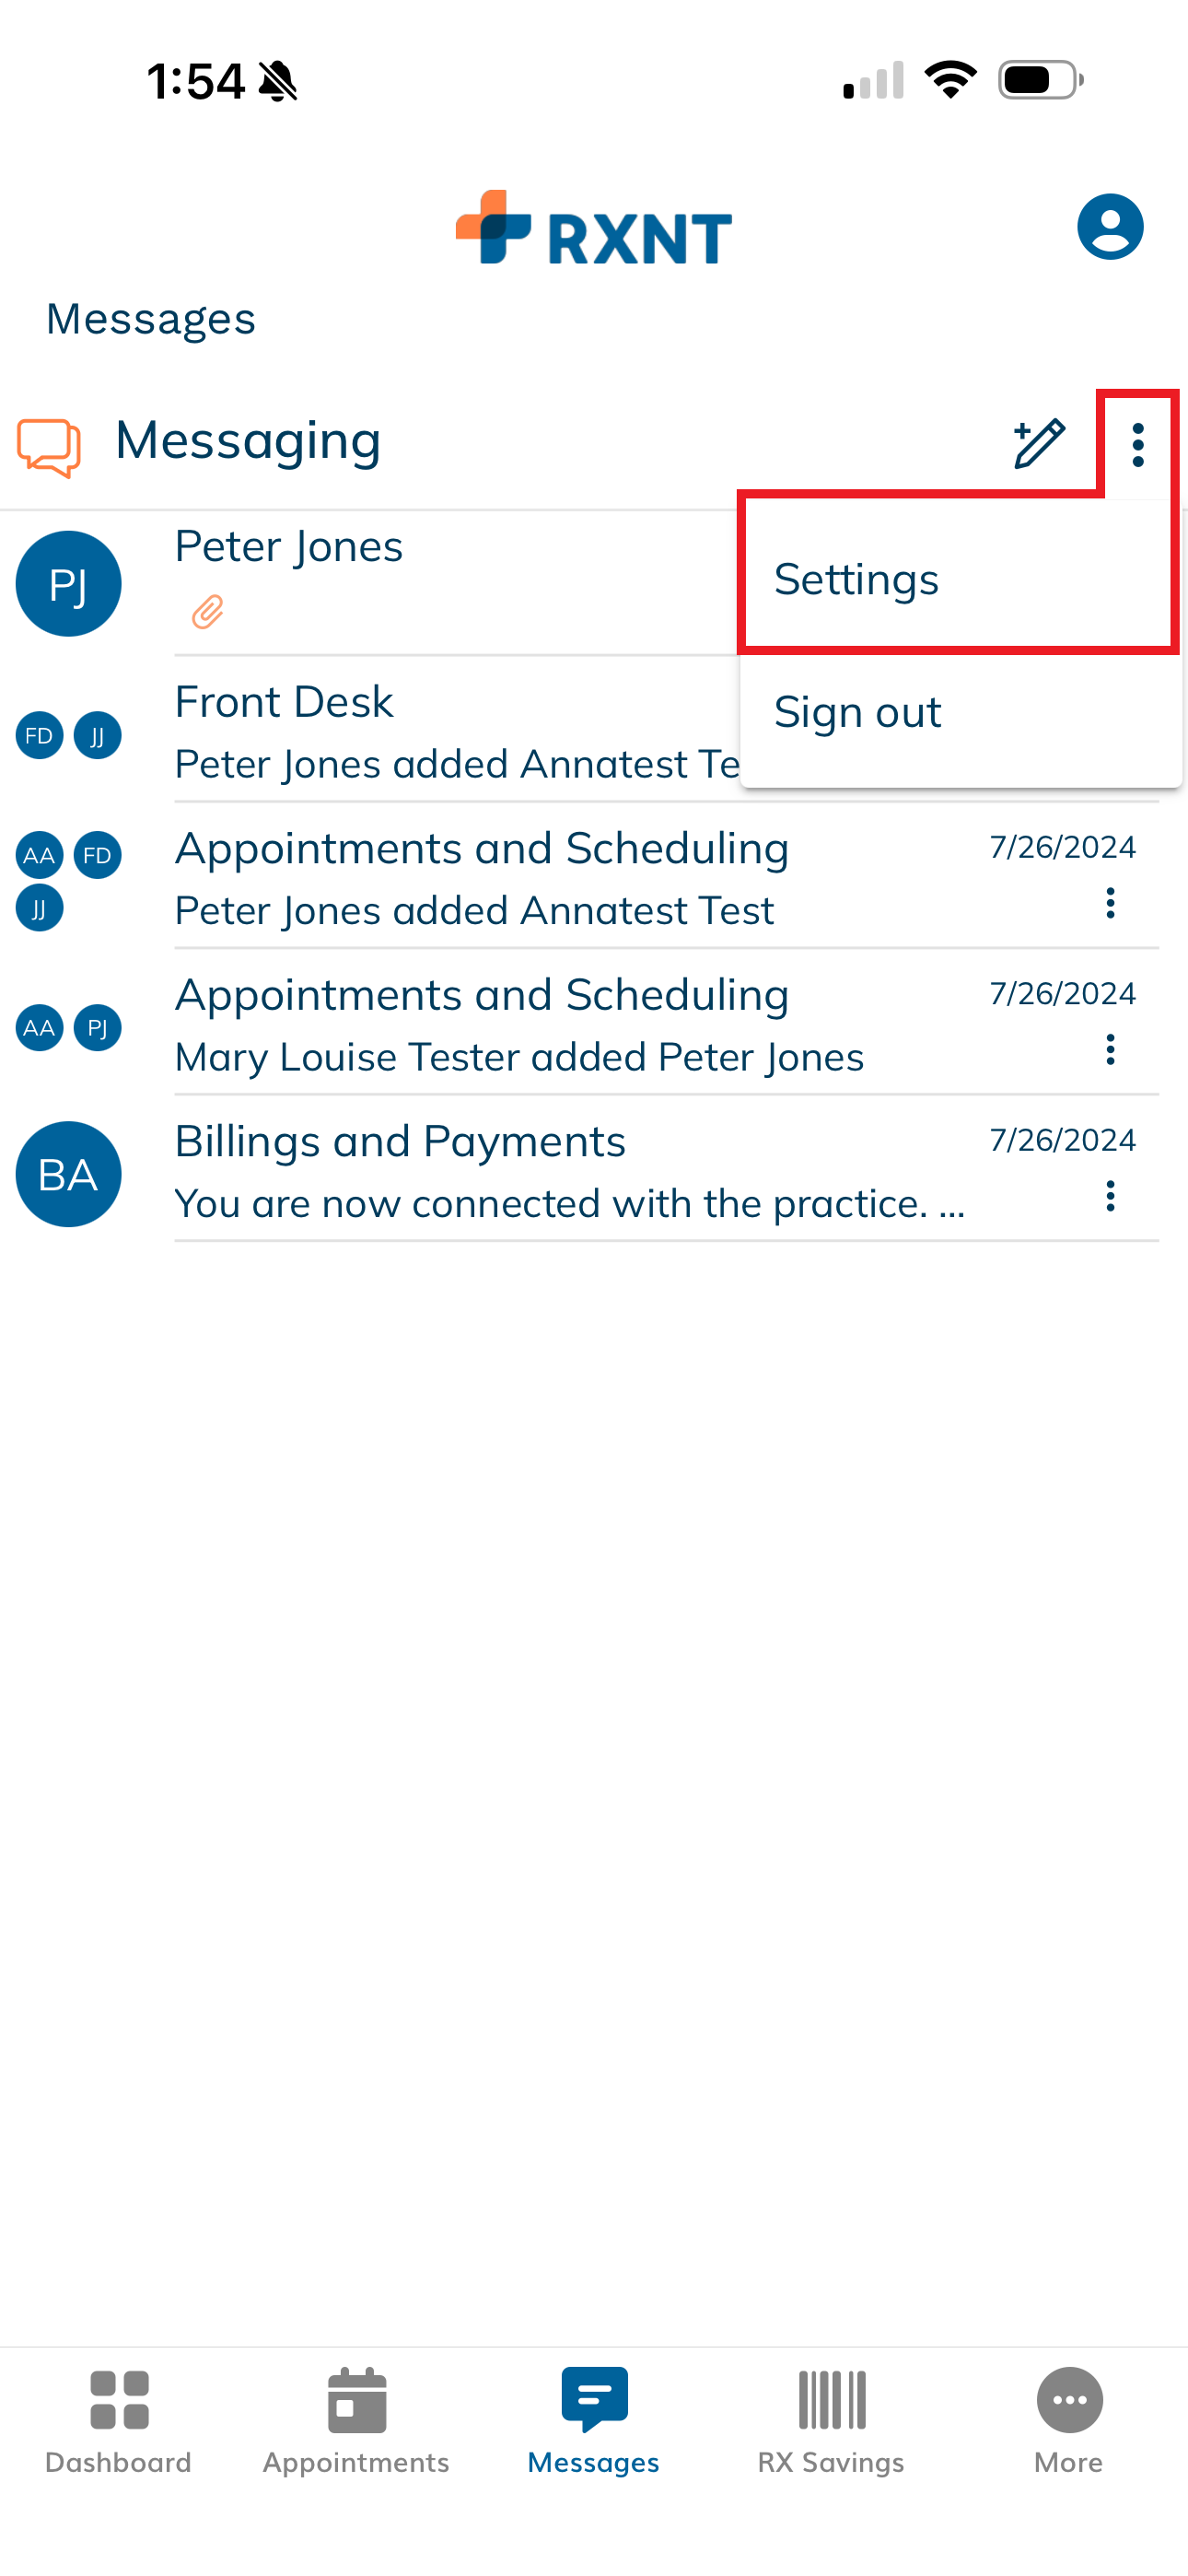The height and width of the screenshot is (2576, 1188).
Task: Select the Messages tab
Action: 593,2420
